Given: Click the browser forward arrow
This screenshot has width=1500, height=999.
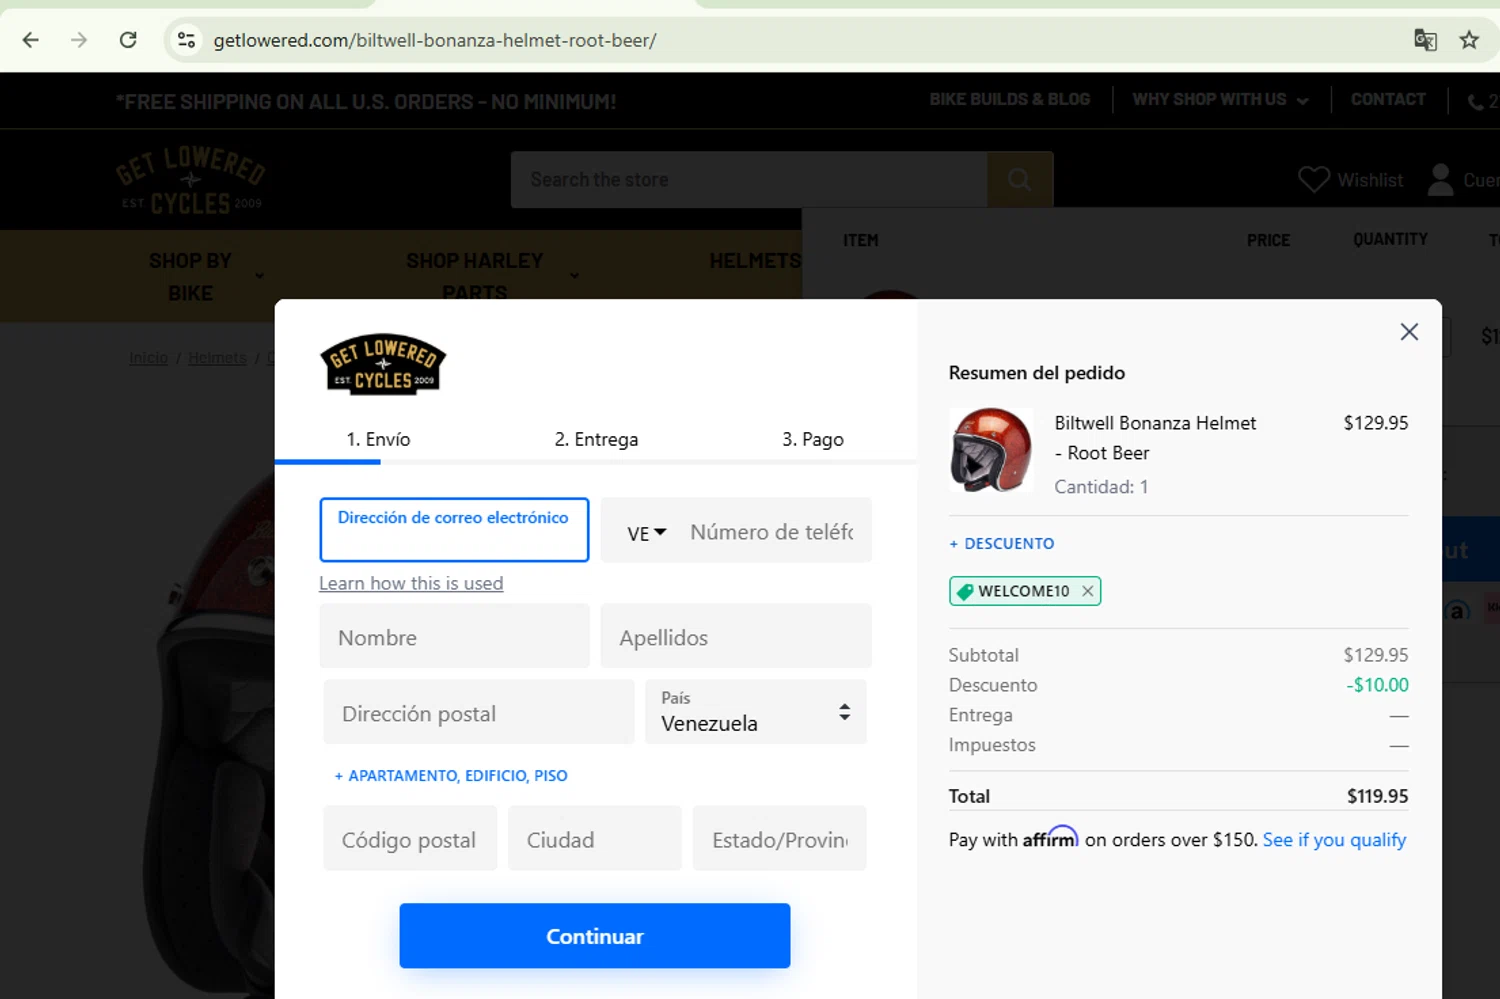Looking at the screenshot, I should pos(79,40).
